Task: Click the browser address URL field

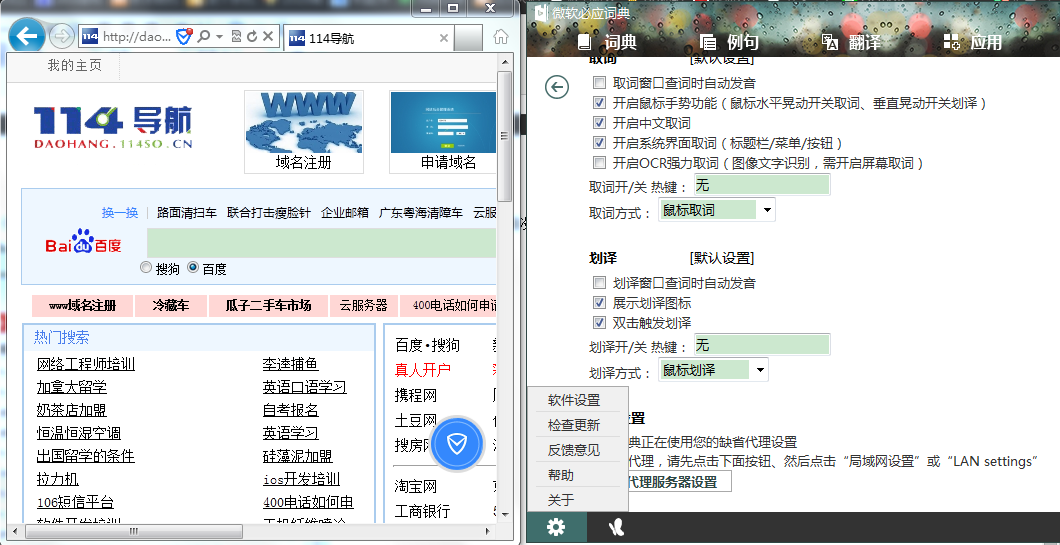Action: point(137,37)
